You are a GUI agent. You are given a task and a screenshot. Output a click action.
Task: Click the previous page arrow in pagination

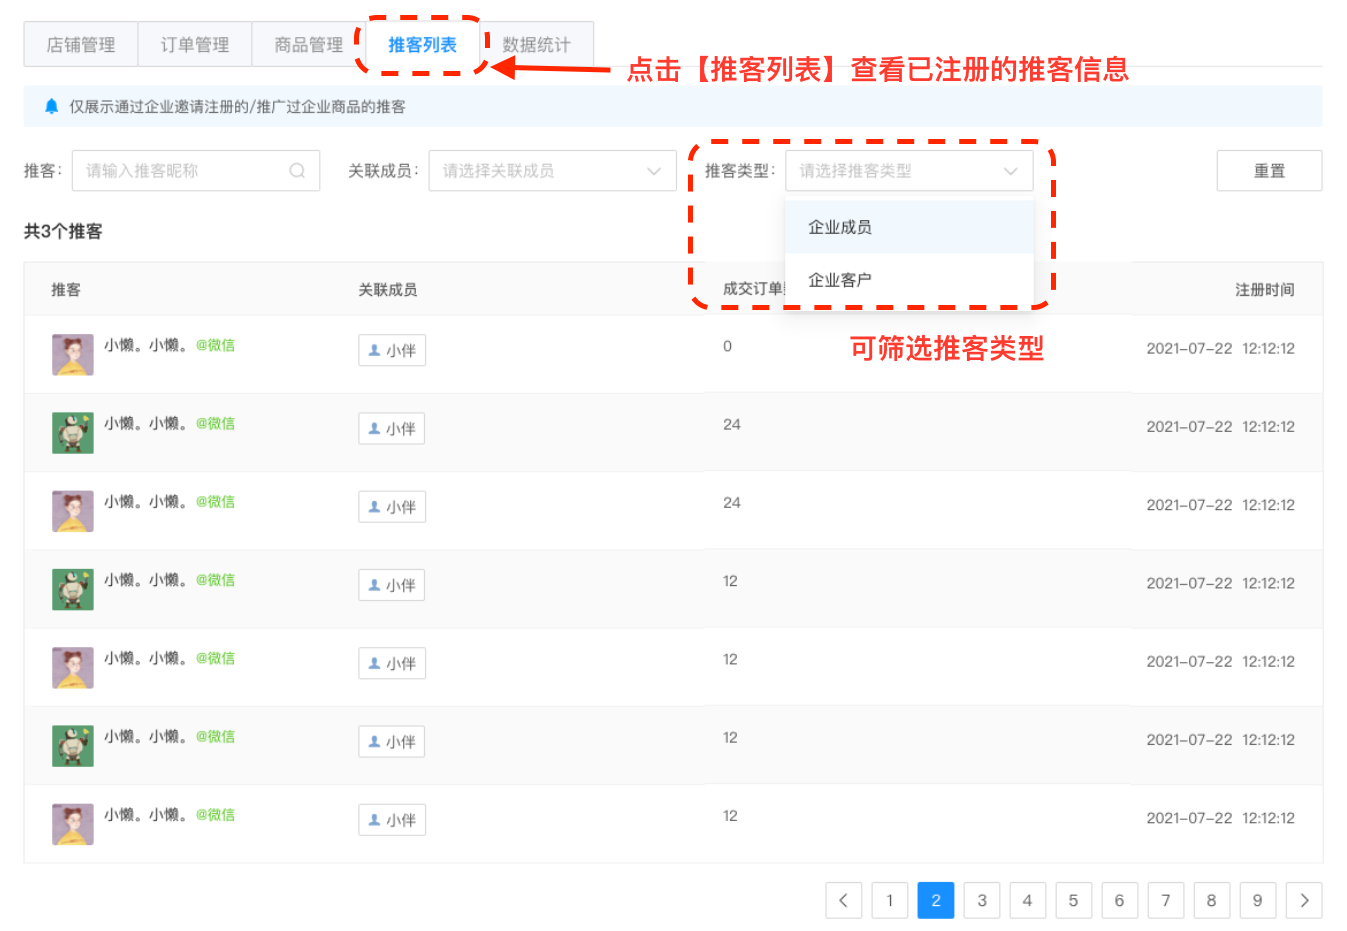click(843, 900)
